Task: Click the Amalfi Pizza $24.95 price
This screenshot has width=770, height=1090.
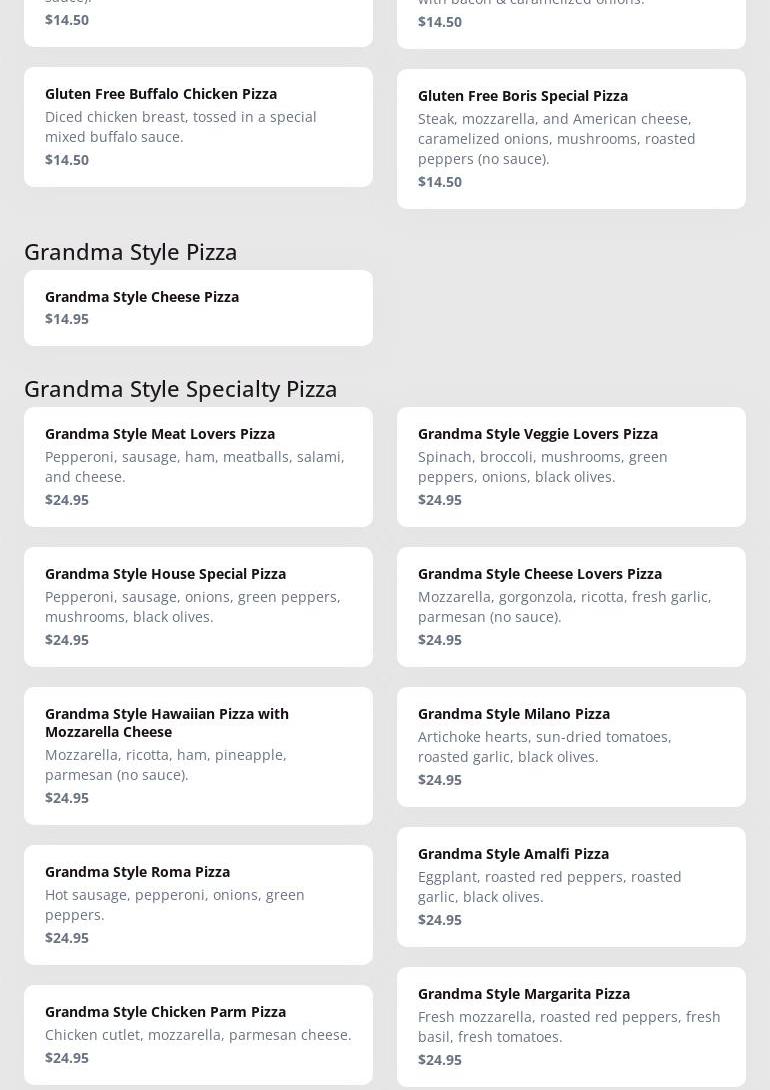Action: tap(440, 920)
